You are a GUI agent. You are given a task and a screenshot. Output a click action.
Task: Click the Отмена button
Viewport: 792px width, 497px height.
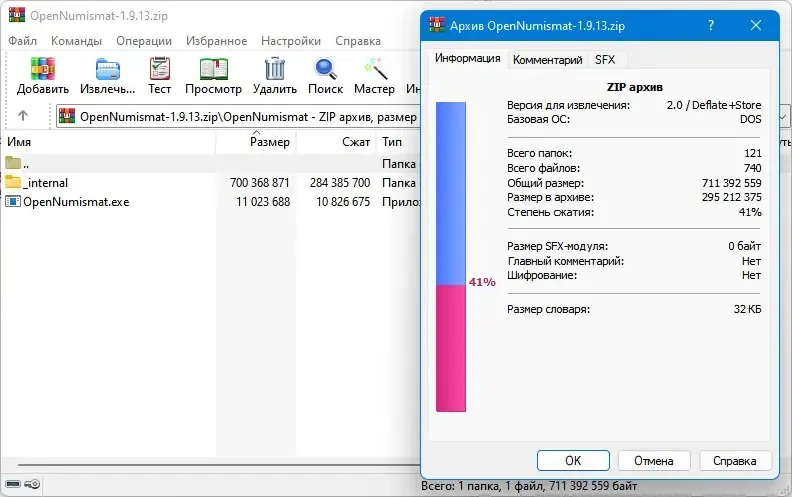[654, 461]
